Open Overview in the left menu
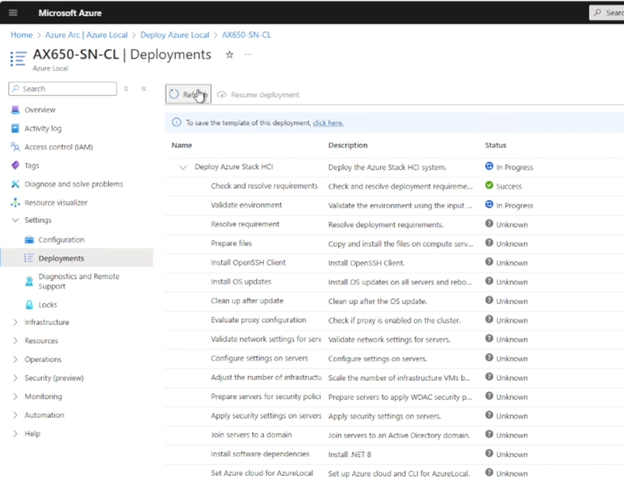Screen dimensions: 624x481 [x=40, y=110]
